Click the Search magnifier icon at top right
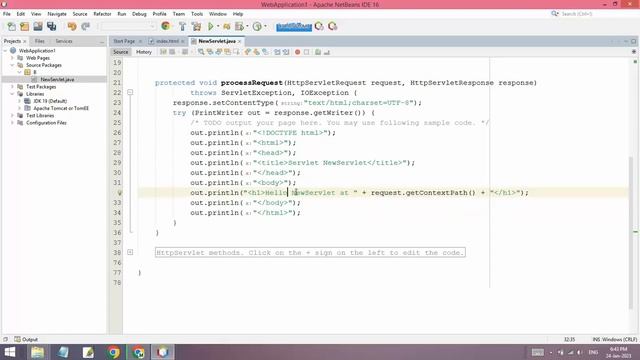Image resolution: width=640 pixels, height=360 pixels. [x=555, y=14]
